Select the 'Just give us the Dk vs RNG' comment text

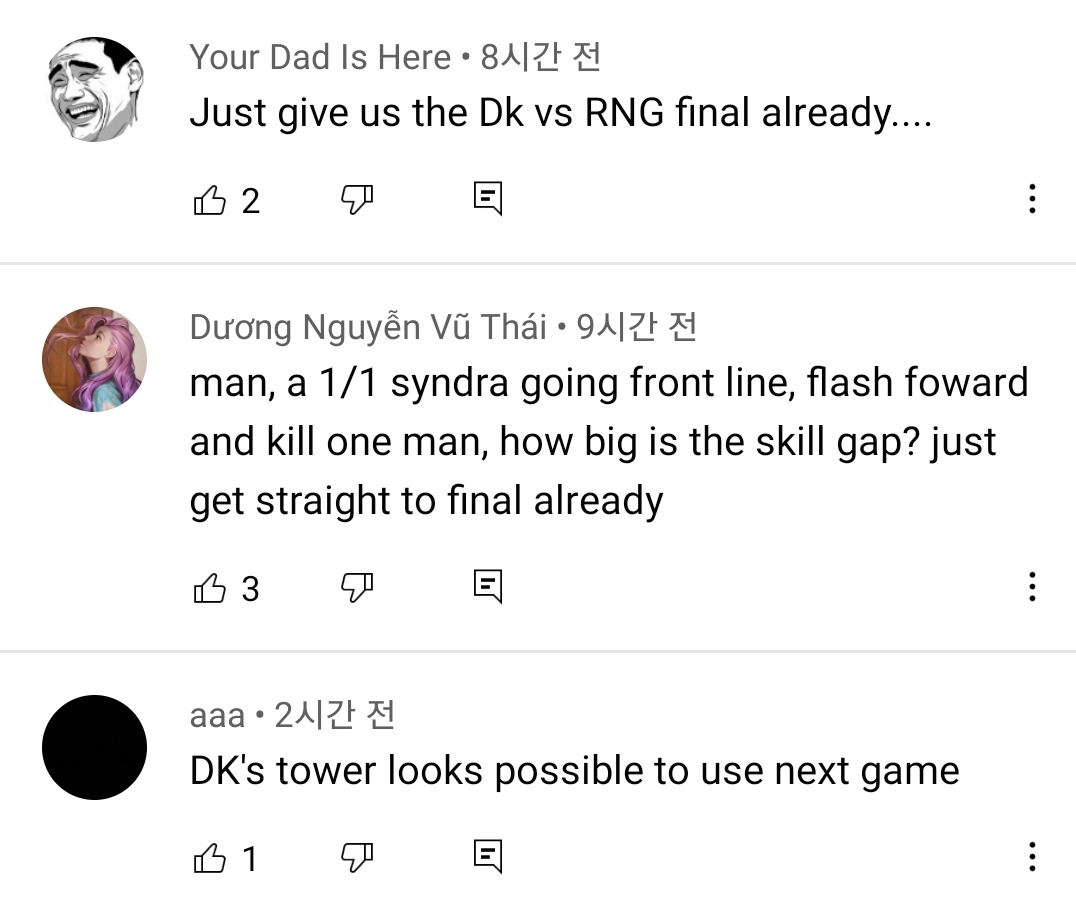coord(561,113)
